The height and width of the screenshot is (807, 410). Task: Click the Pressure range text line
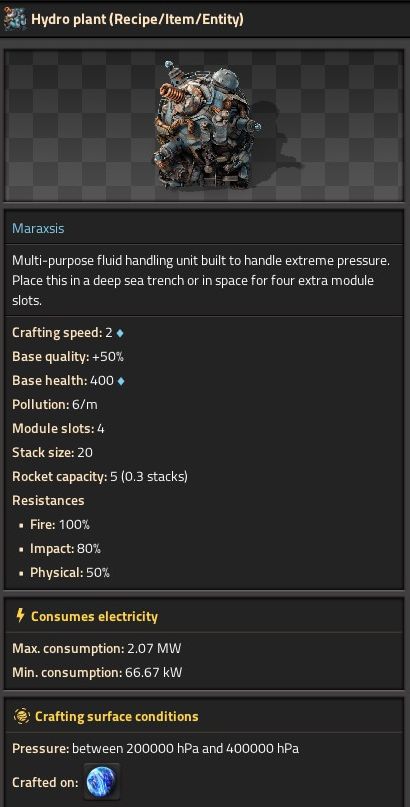pyautogui.click(x=155, y=748)
